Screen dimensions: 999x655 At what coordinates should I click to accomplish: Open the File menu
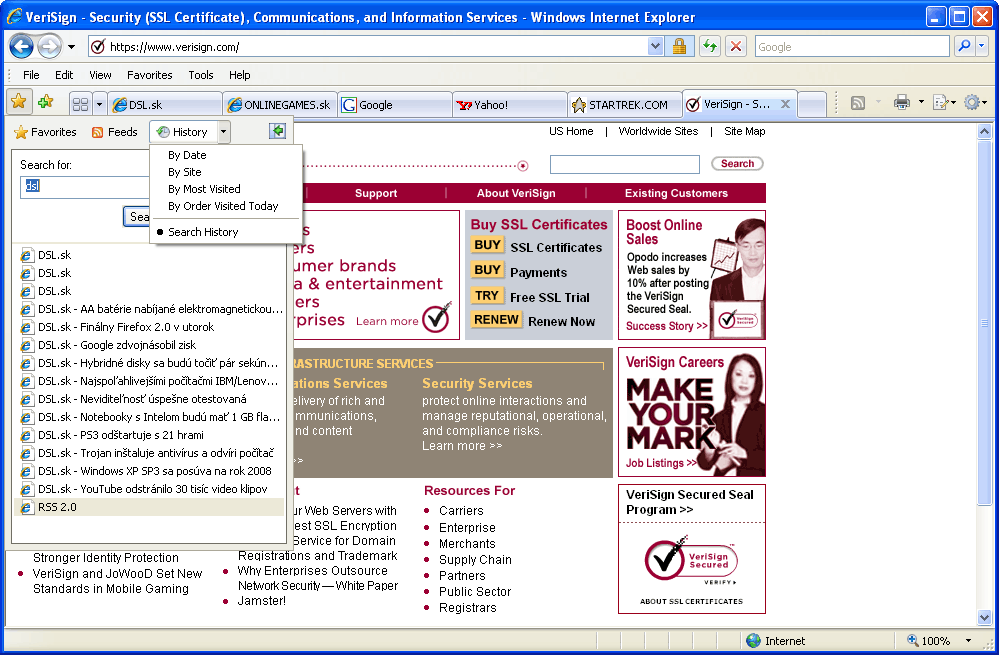click(x=31, y=75)
